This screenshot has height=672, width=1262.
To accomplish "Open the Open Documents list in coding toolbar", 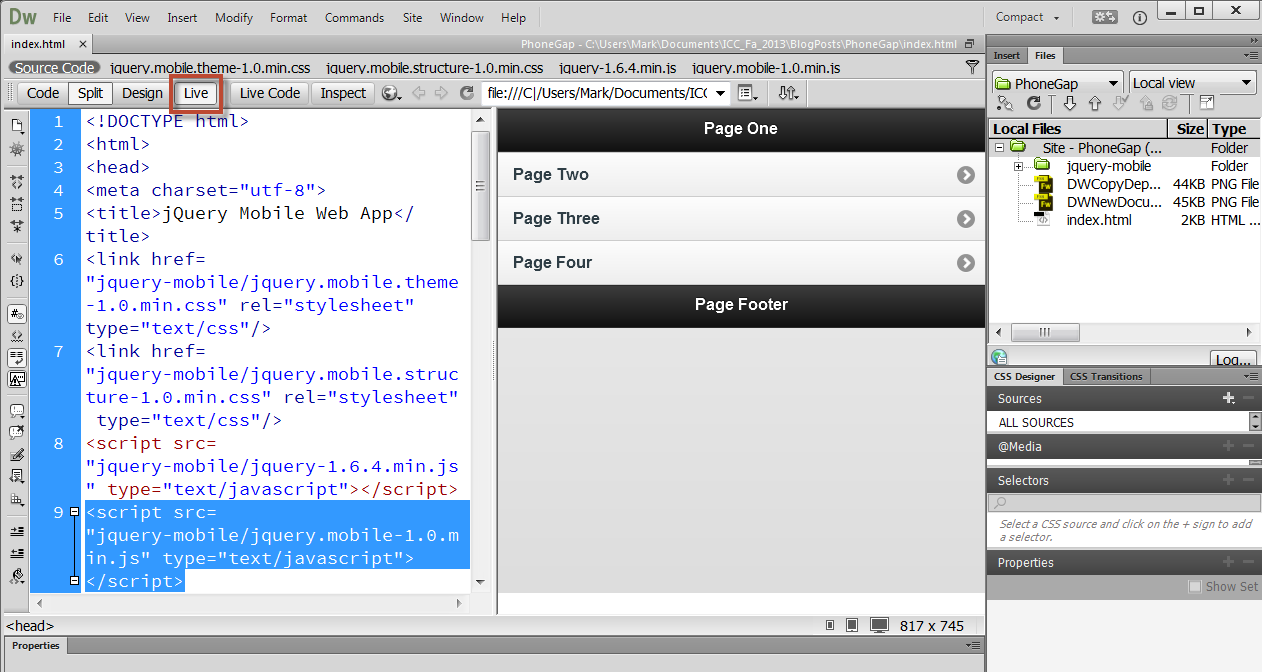I will click(x=17, y=125).
